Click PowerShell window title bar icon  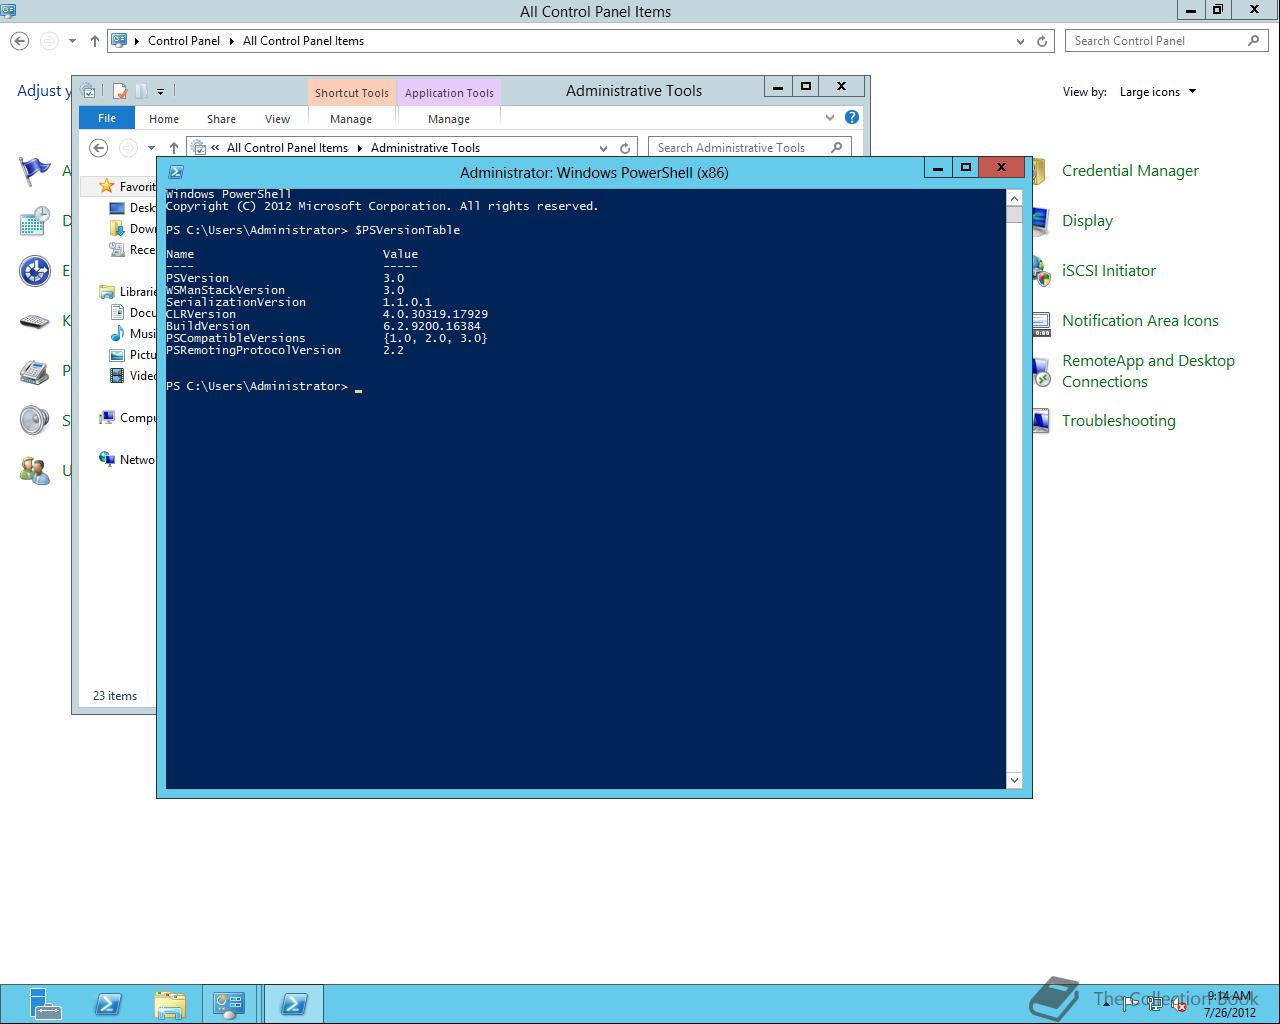coord(176,172)
